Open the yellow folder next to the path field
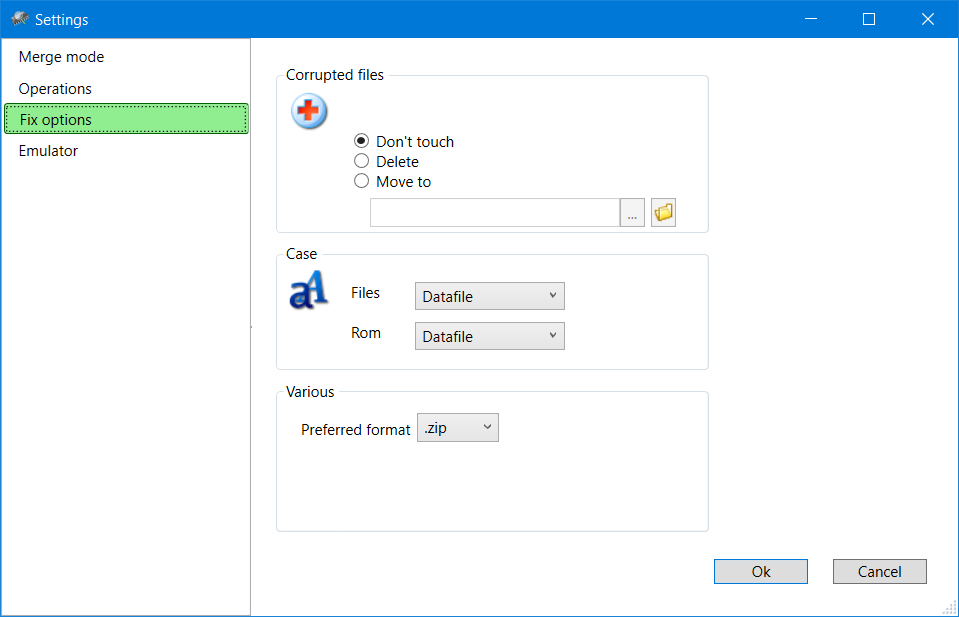 pos(663,213)
